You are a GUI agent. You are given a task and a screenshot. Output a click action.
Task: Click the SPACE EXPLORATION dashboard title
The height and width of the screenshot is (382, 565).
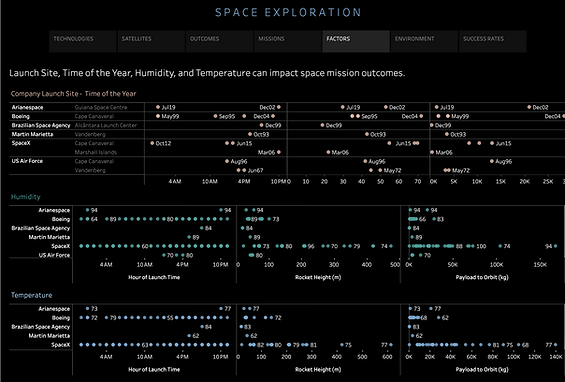tap(288, 12)
